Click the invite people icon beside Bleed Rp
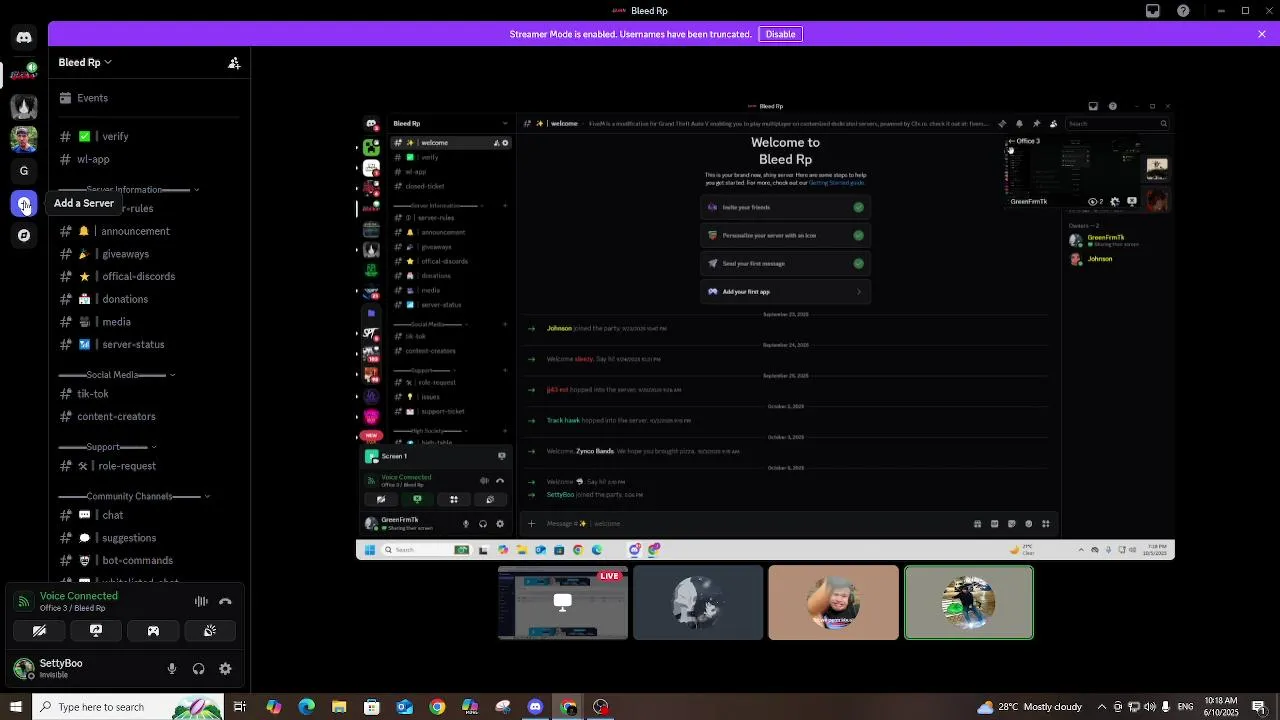 [234, 63]
